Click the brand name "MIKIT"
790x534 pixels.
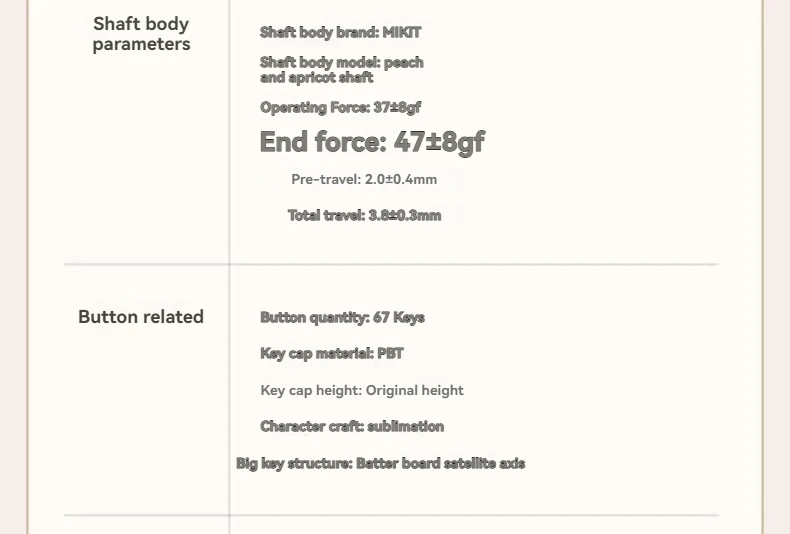point(402,32)
